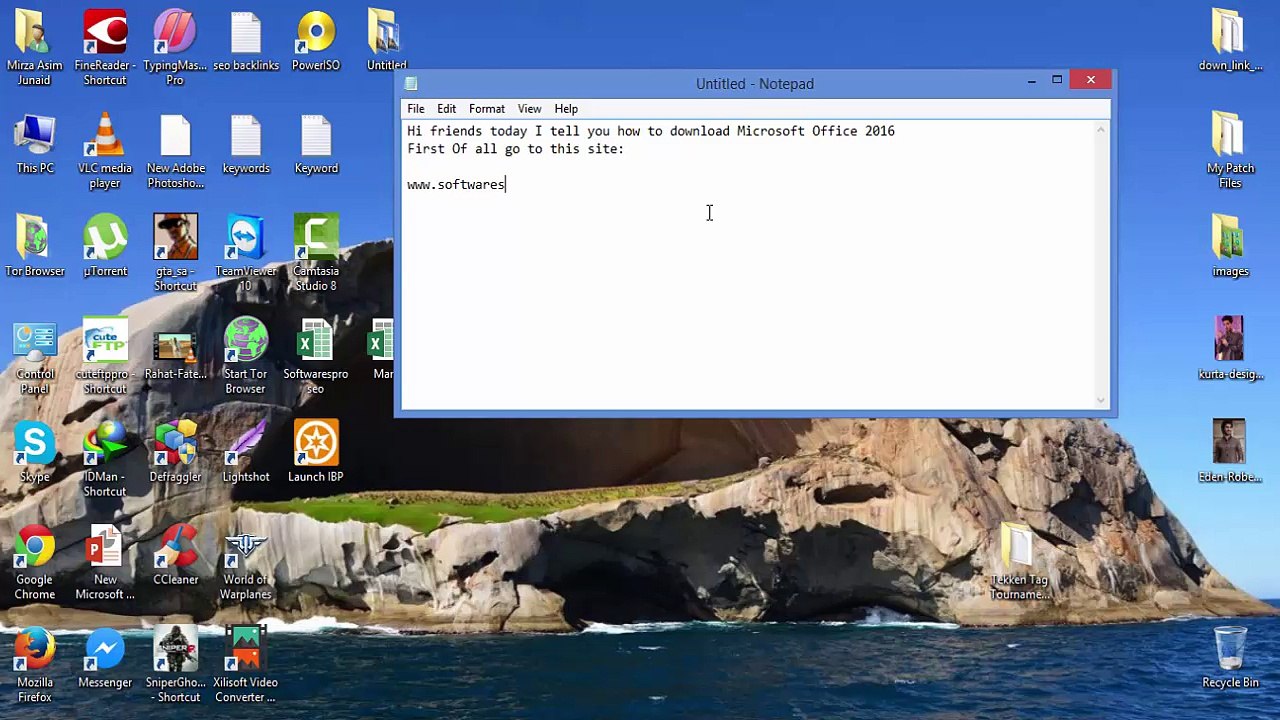Viewport: 1280px width, 720px height.
Task: Select the TypingMaster Pro desktop icon
Action: 175,47
